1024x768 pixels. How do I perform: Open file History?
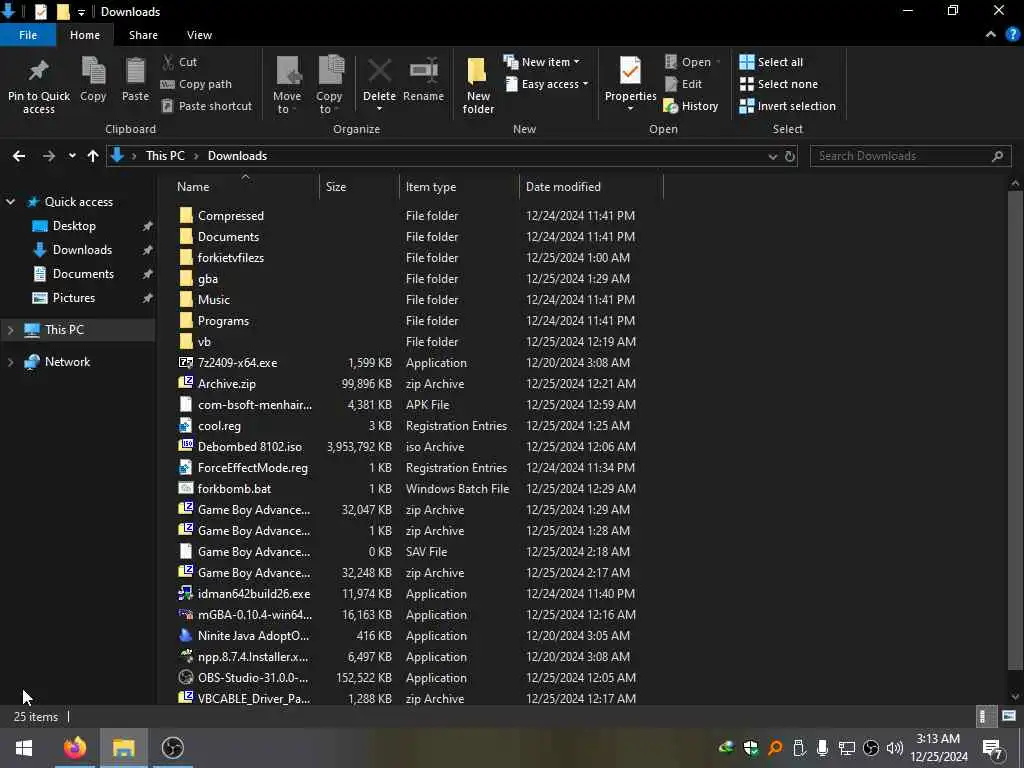tap(690, 106)
